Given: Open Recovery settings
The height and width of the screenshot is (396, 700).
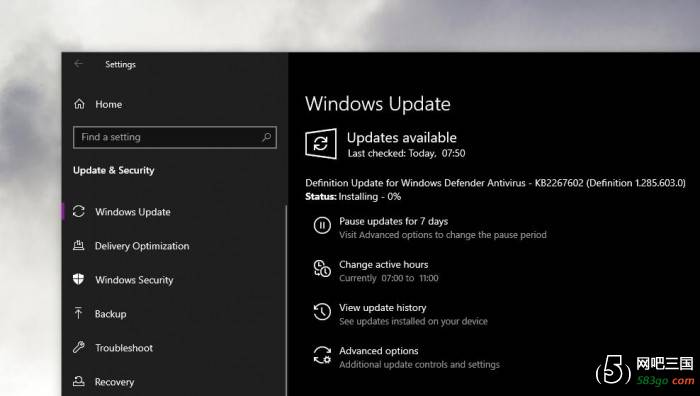Looking at the screenshot, I should (114, 382).
